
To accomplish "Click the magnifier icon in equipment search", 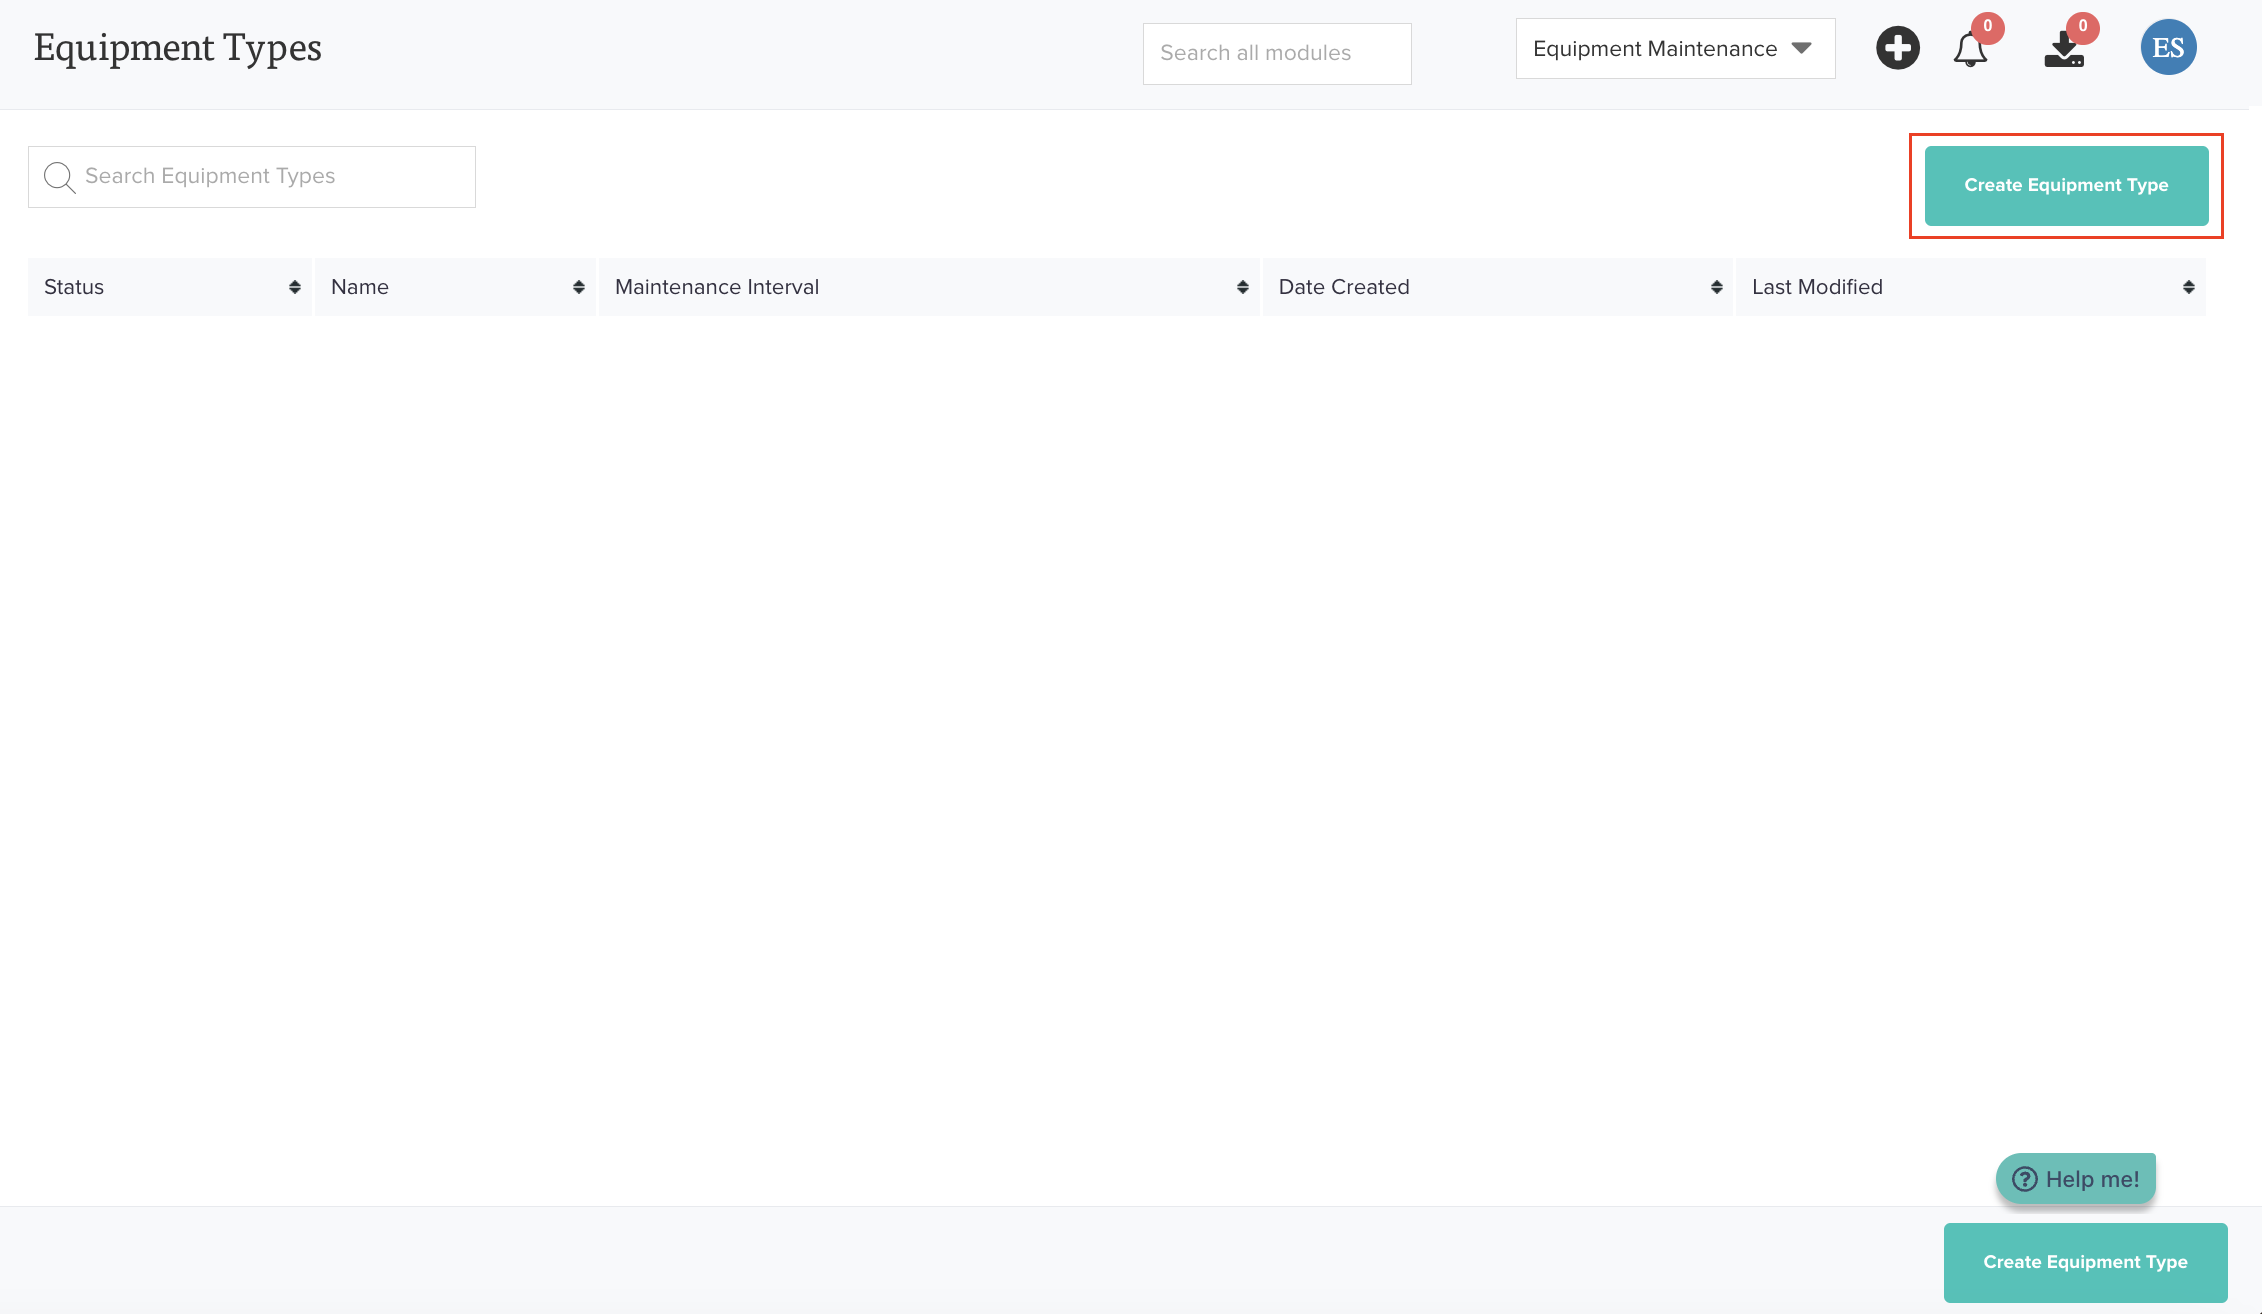I will tap(59, 177).
